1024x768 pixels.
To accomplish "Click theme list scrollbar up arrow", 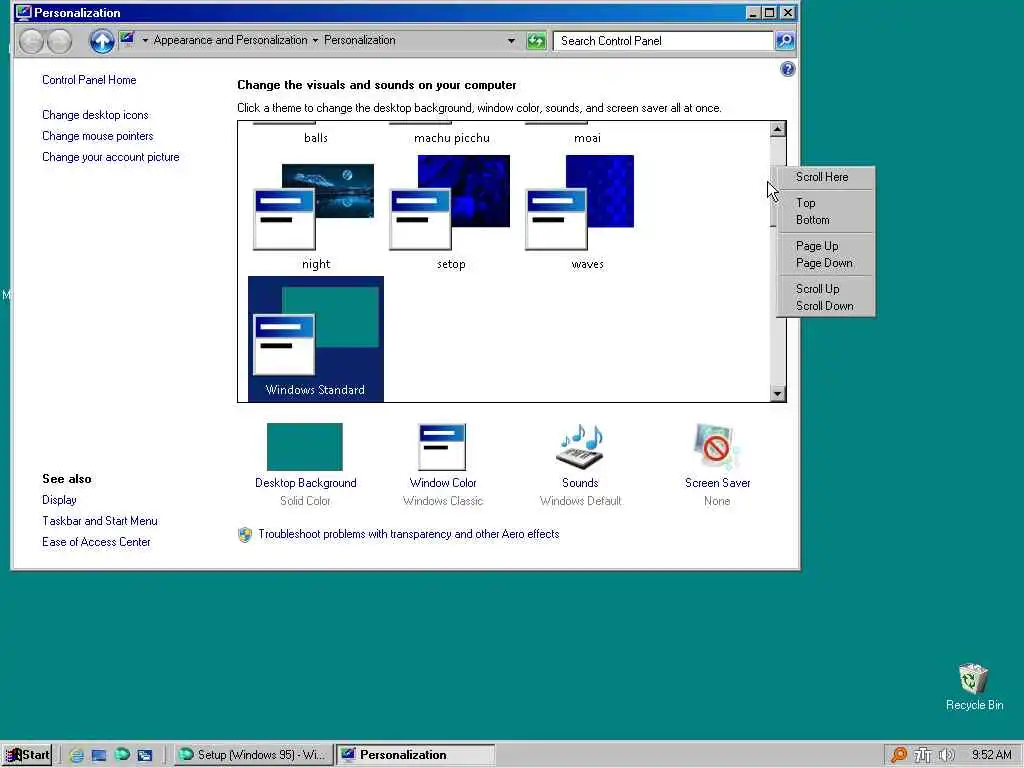I will point(777,129).
